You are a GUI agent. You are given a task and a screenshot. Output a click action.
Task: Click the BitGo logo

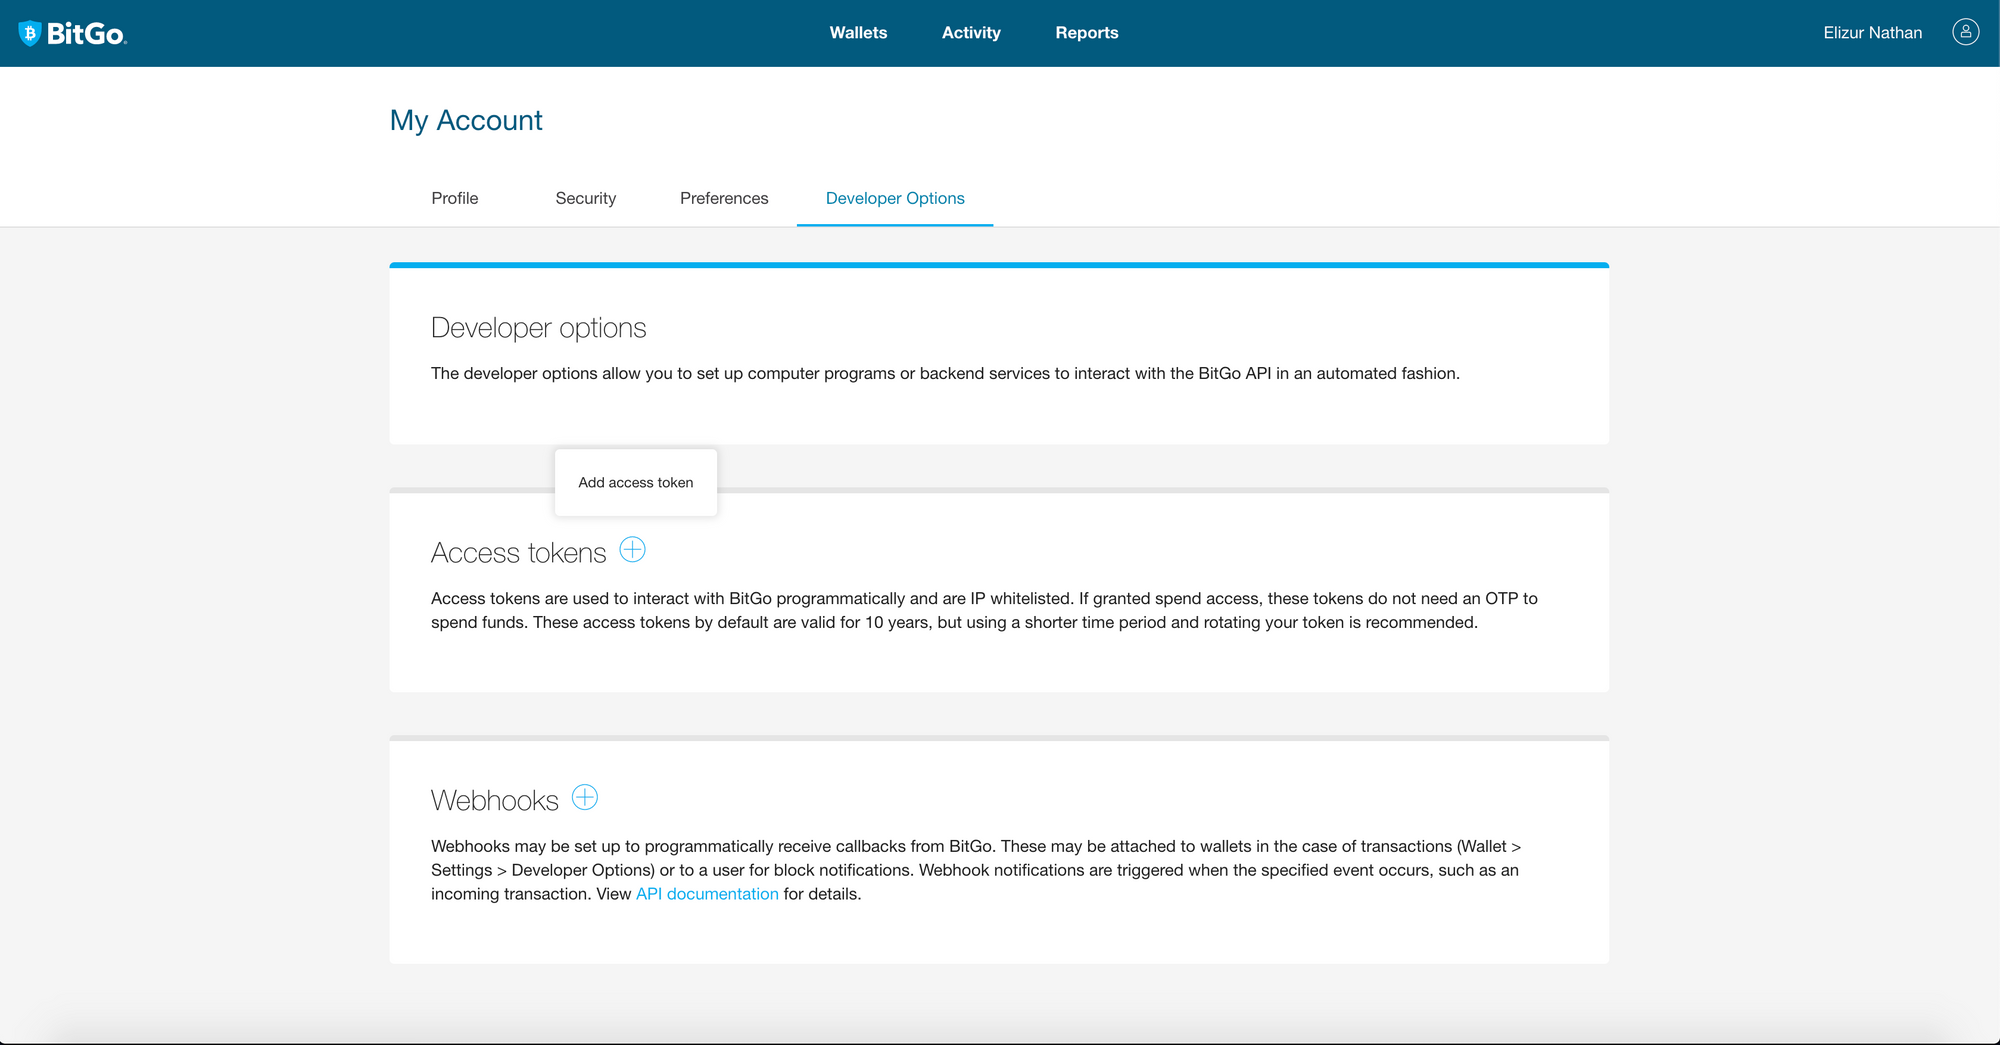pos(73,33)
